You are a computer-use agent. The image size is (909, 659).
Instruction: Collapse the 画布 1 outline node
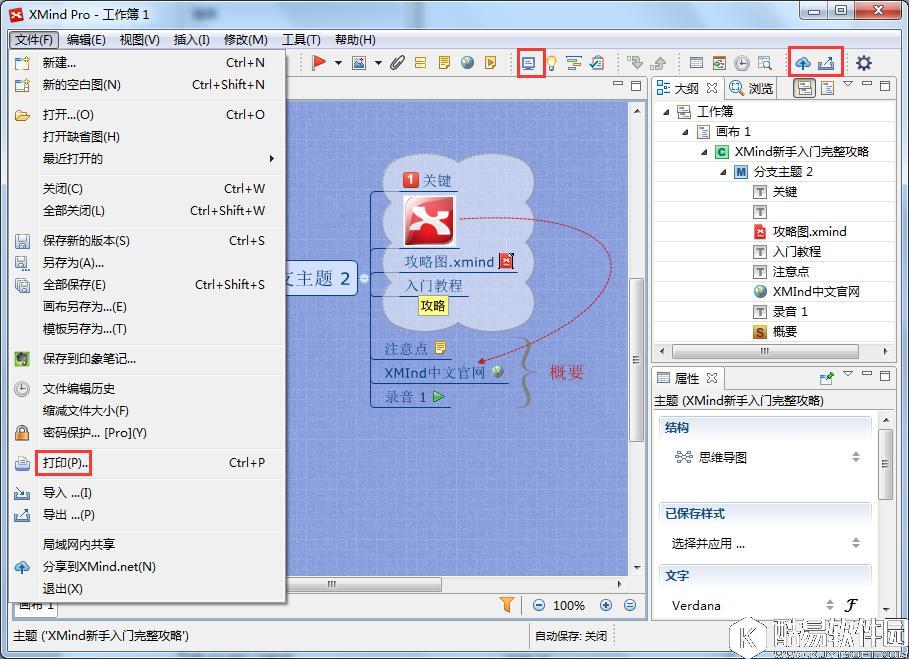click(685, 132)
